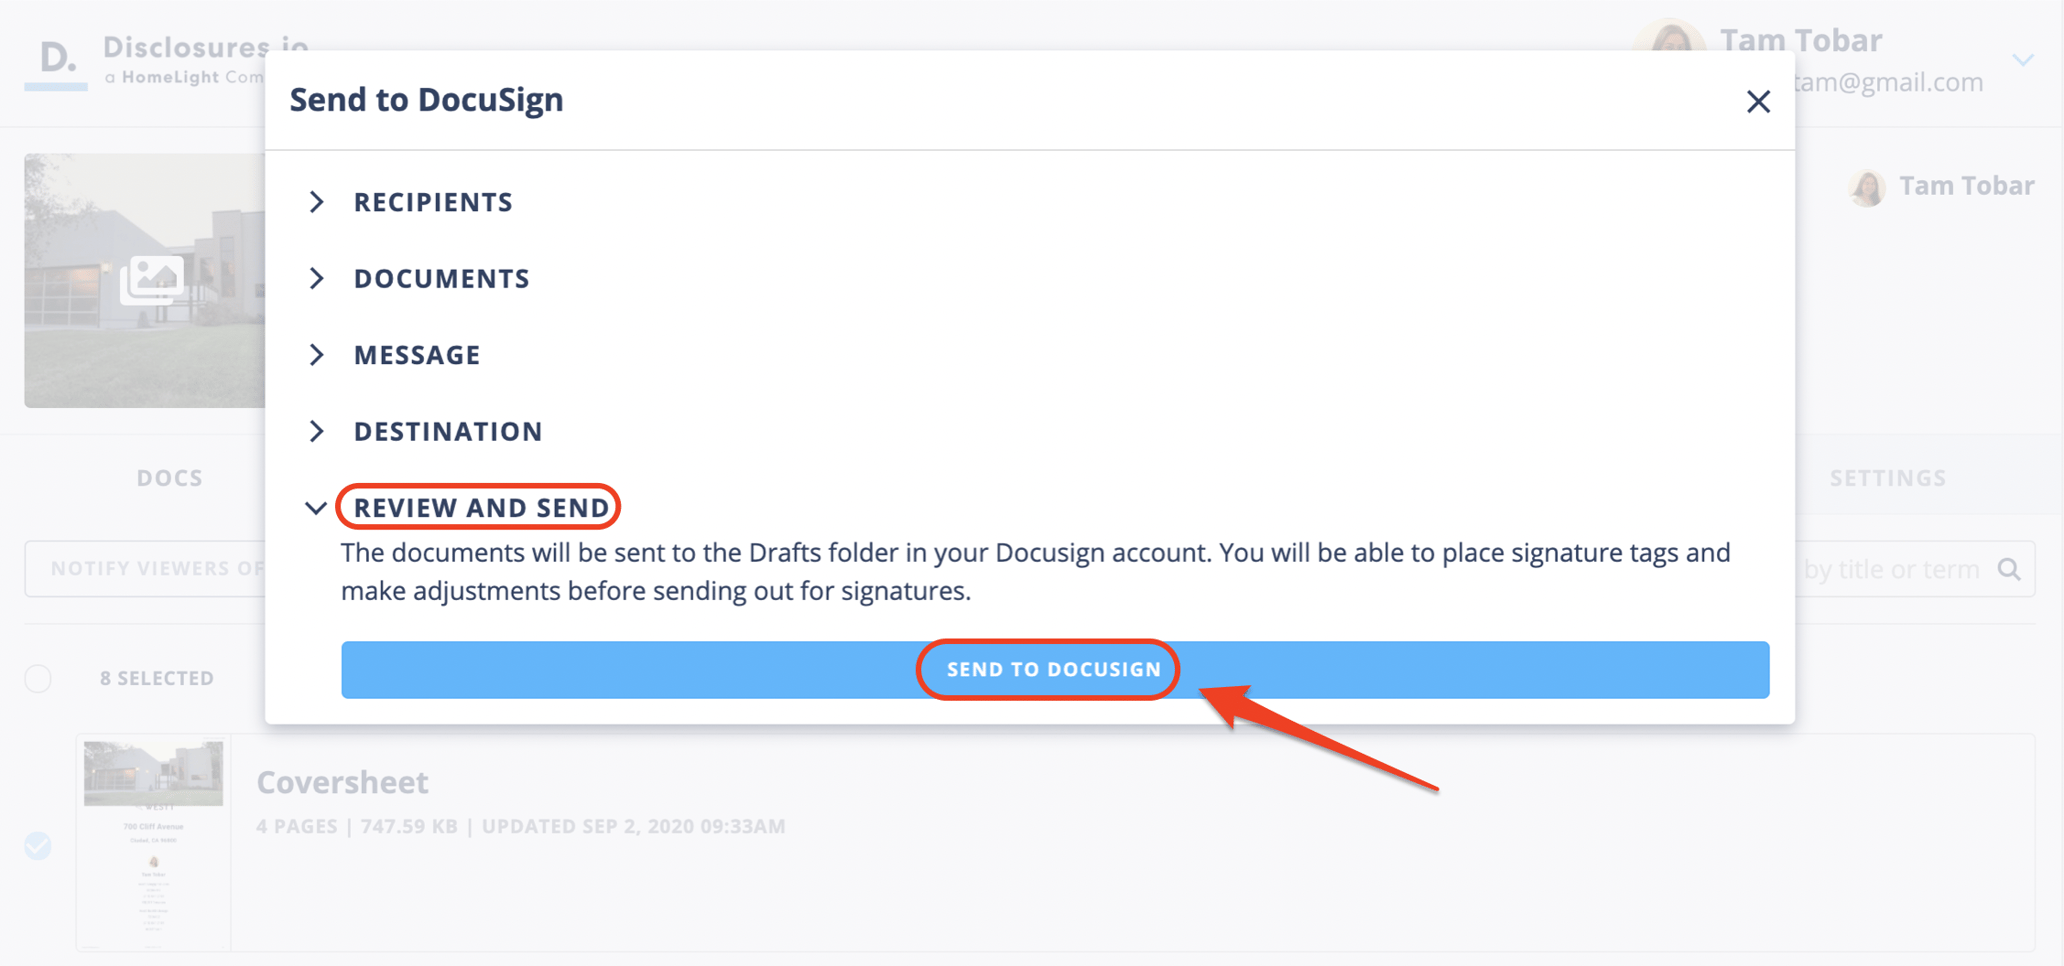
Task: Expand the Message section chevron
Action: 317,355
